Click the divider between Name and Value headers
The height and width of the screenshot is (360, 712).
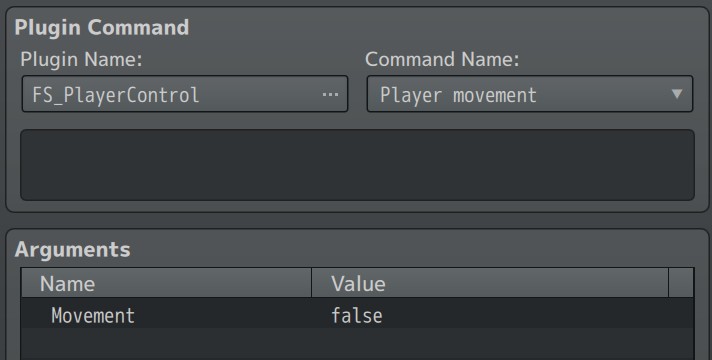click(312, 283)
